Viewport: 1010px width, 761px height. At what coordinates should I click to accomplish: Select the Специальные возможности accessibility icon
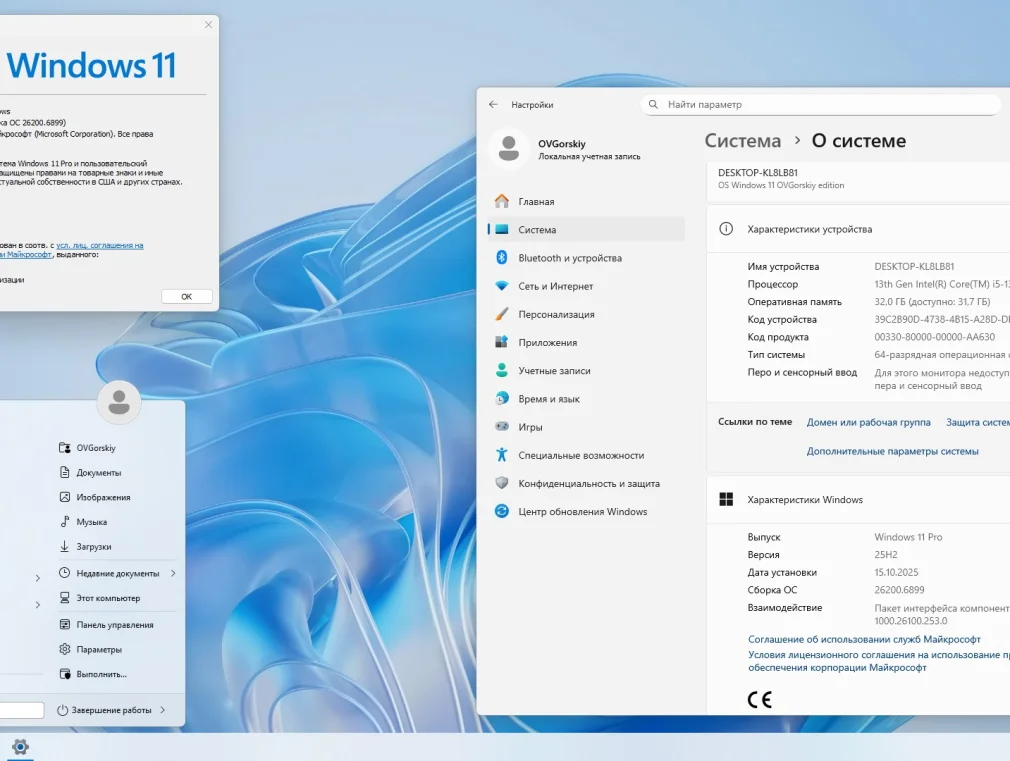point(502,455)
